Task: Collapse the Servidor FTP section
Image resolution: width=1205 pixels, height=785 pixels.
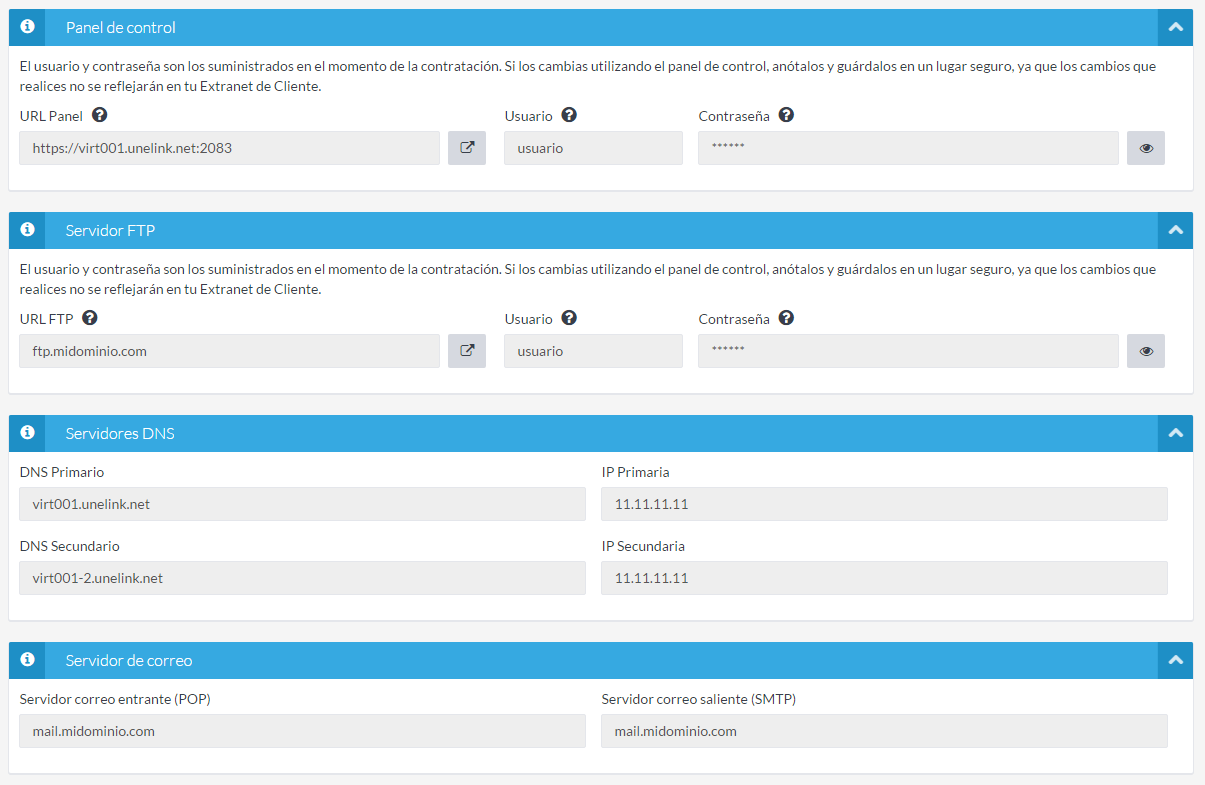Action: pyautogui.click(x=1175, y=231)
